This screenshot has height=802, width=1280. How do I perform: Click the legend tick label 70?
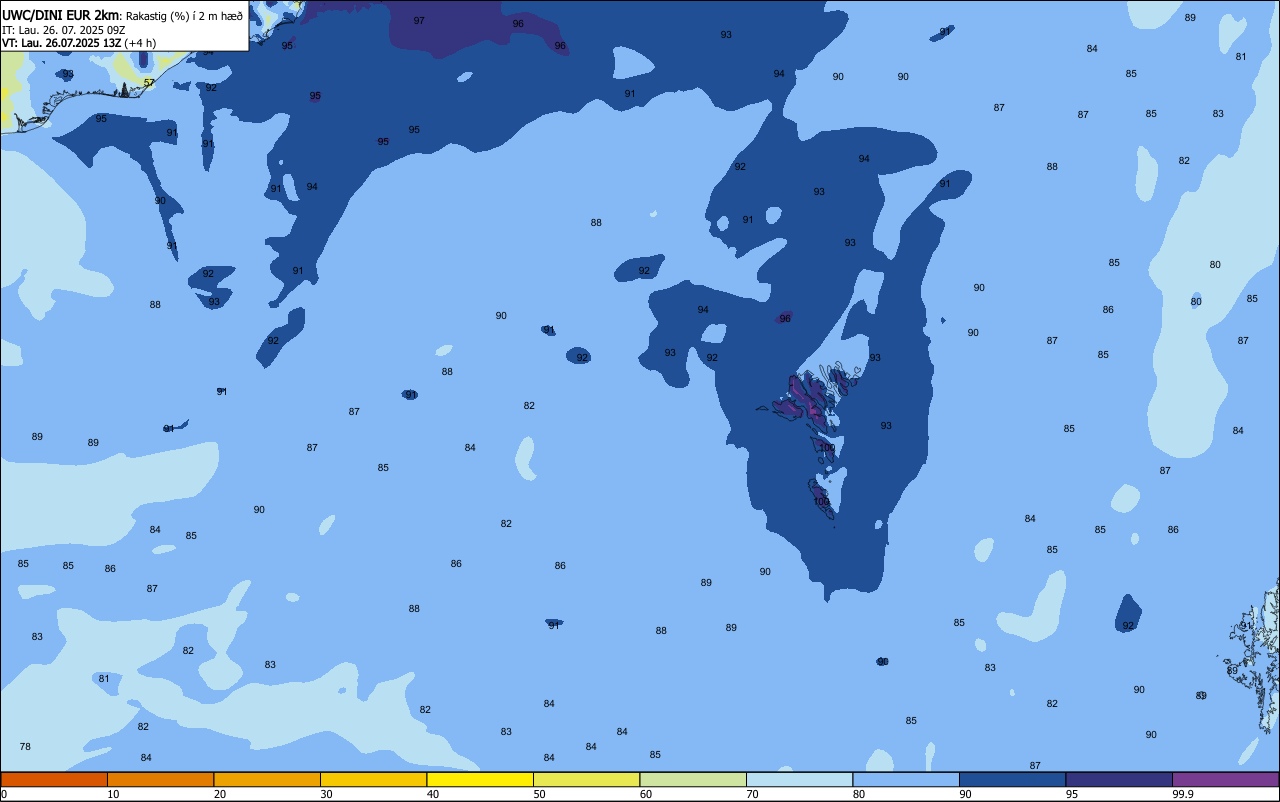coord(753,794)
